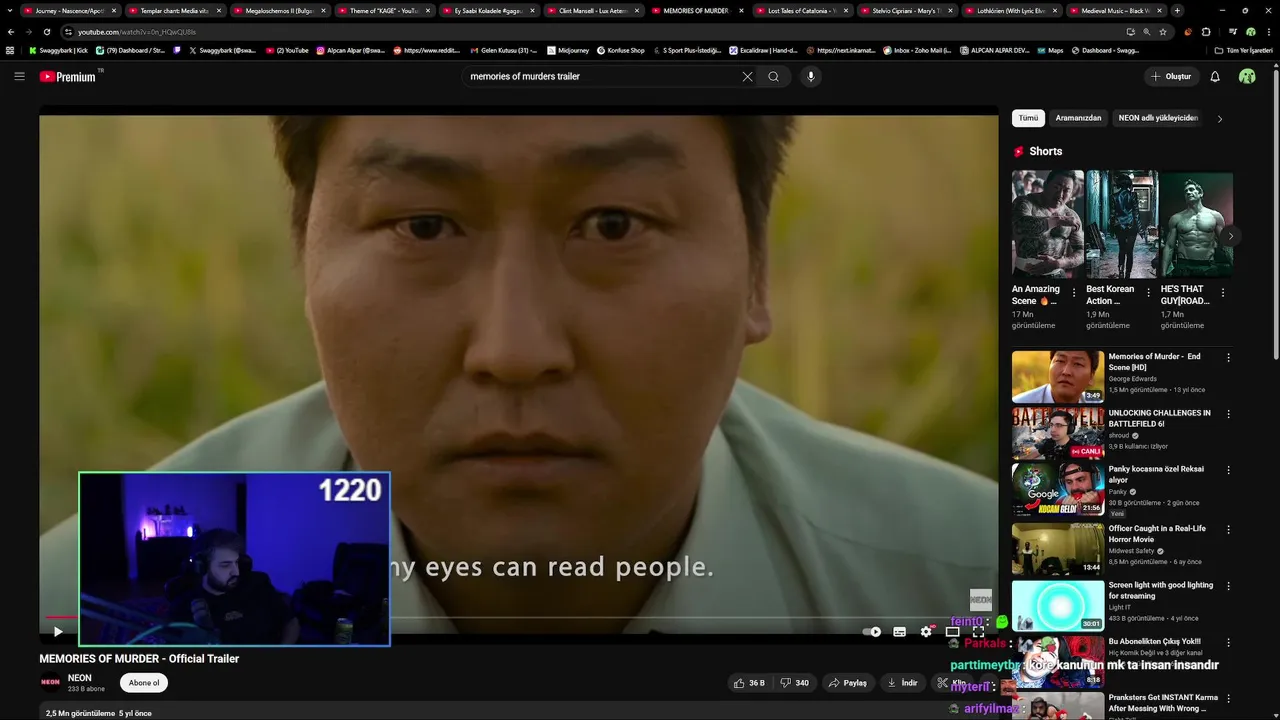
Task: Open the Maps bookmark
Action: [x=1049, y=50]
